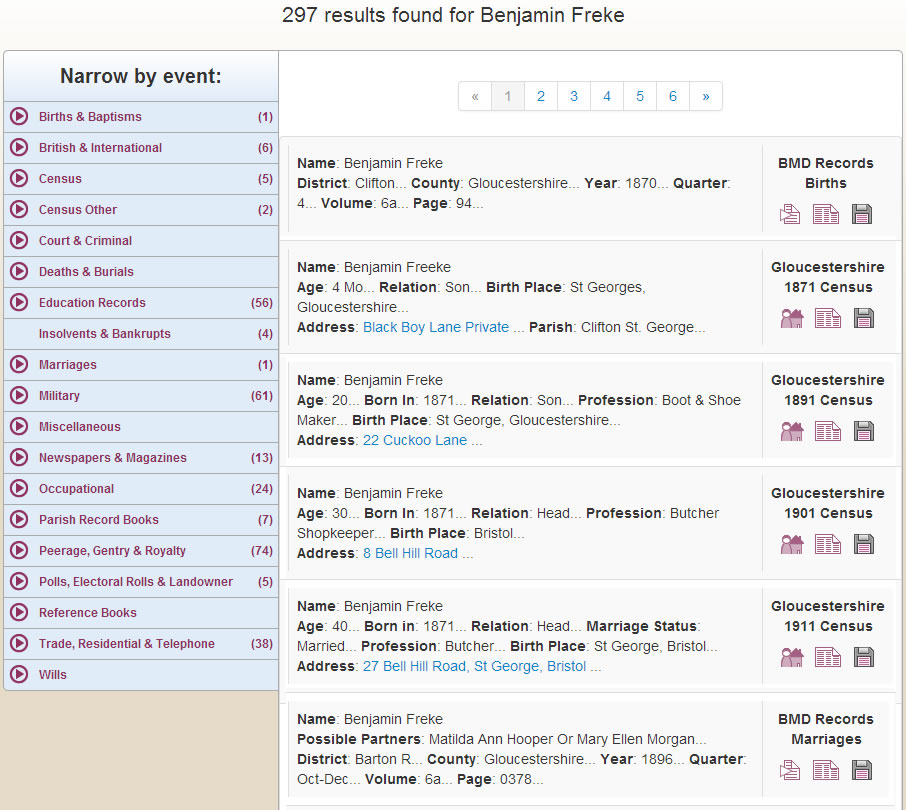Save the 1870 BMD Births record
Screen dimensions: 906x810
862,214
